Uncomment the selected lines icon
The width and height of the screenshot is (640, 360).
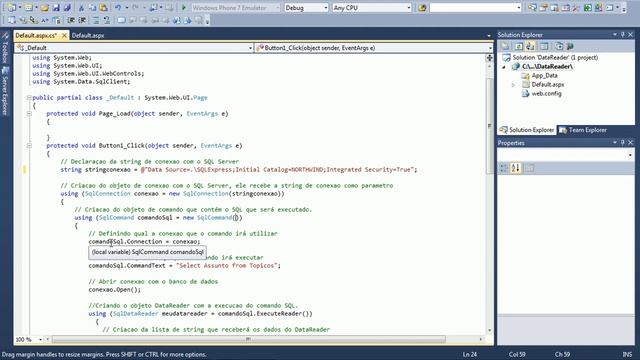coord(107,20)
